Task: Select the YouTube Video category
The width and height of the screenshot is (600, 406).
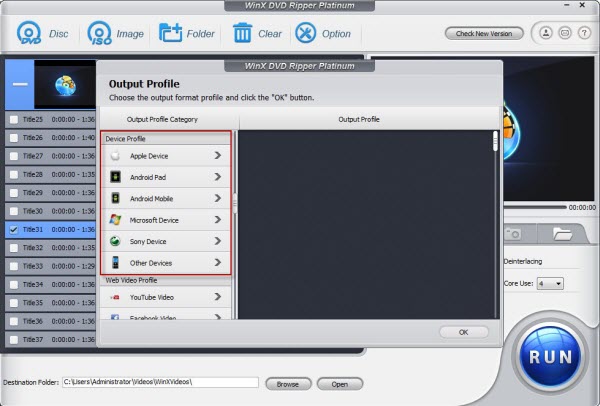Action: coord(166,297)
